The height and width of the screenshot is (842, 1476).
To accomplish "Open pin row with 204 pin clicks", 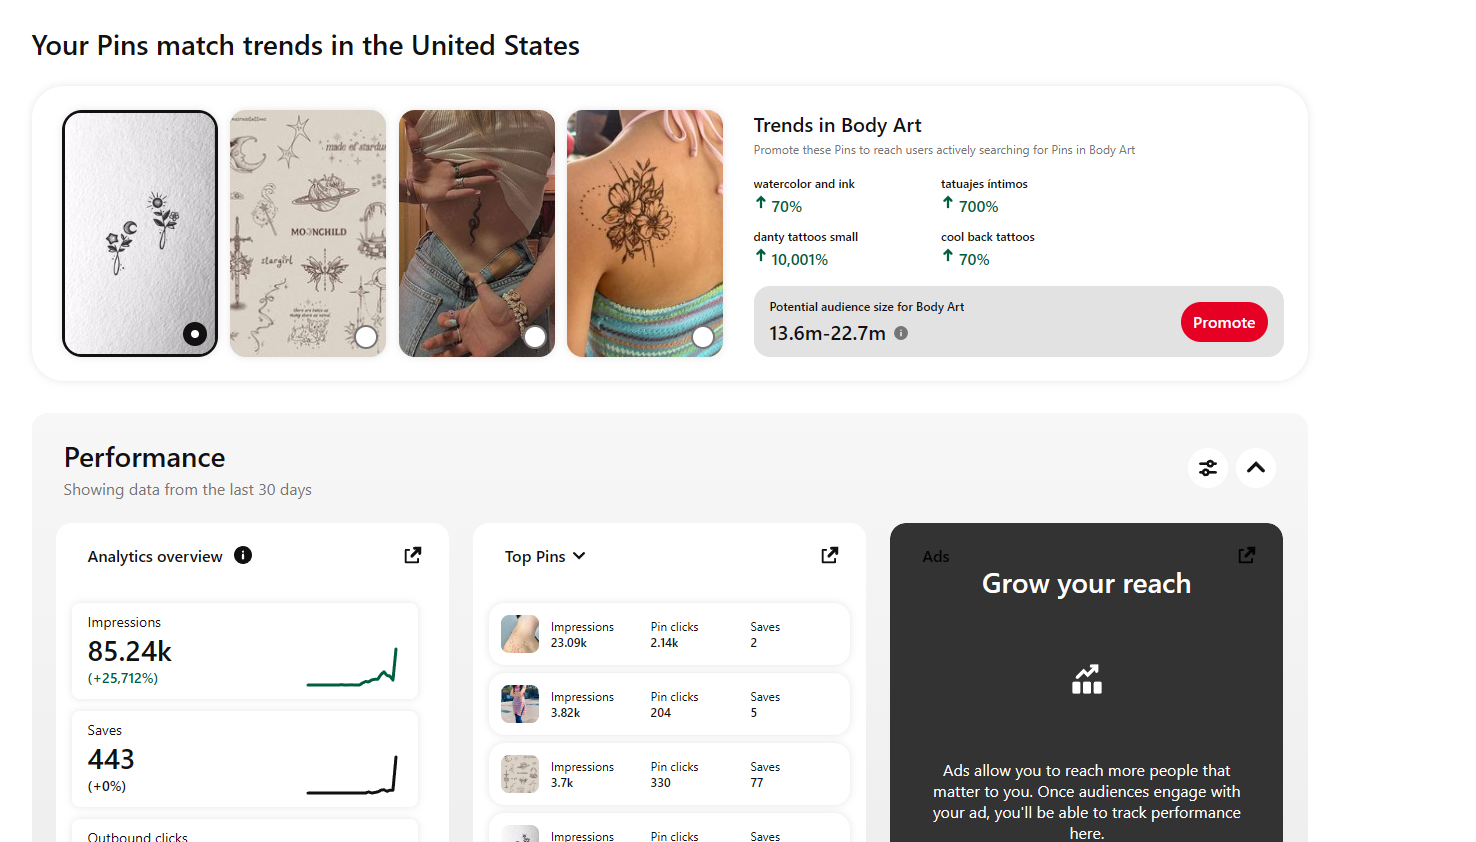I will click(x=669, y=704).
